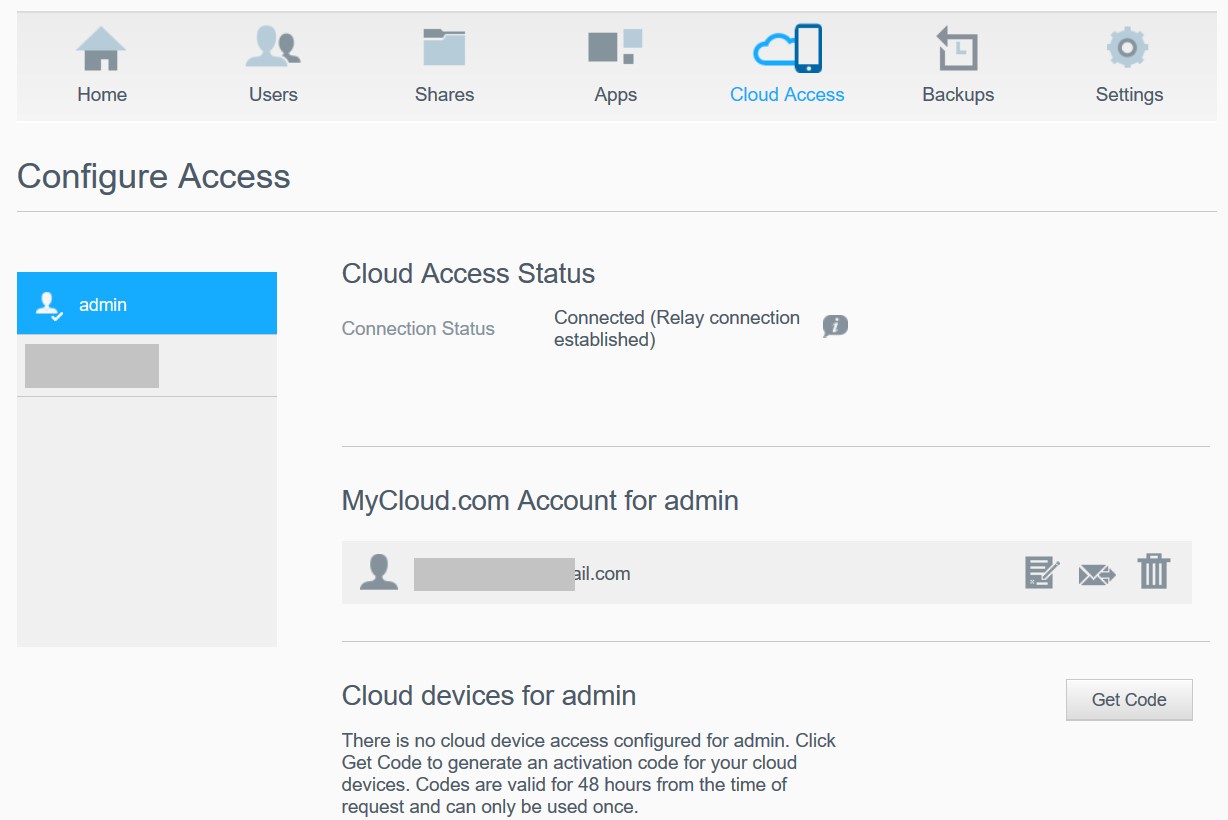This screenshot has width=1228, height=820.
Task: Open the Shares folder icon
Action: (444, 49)
